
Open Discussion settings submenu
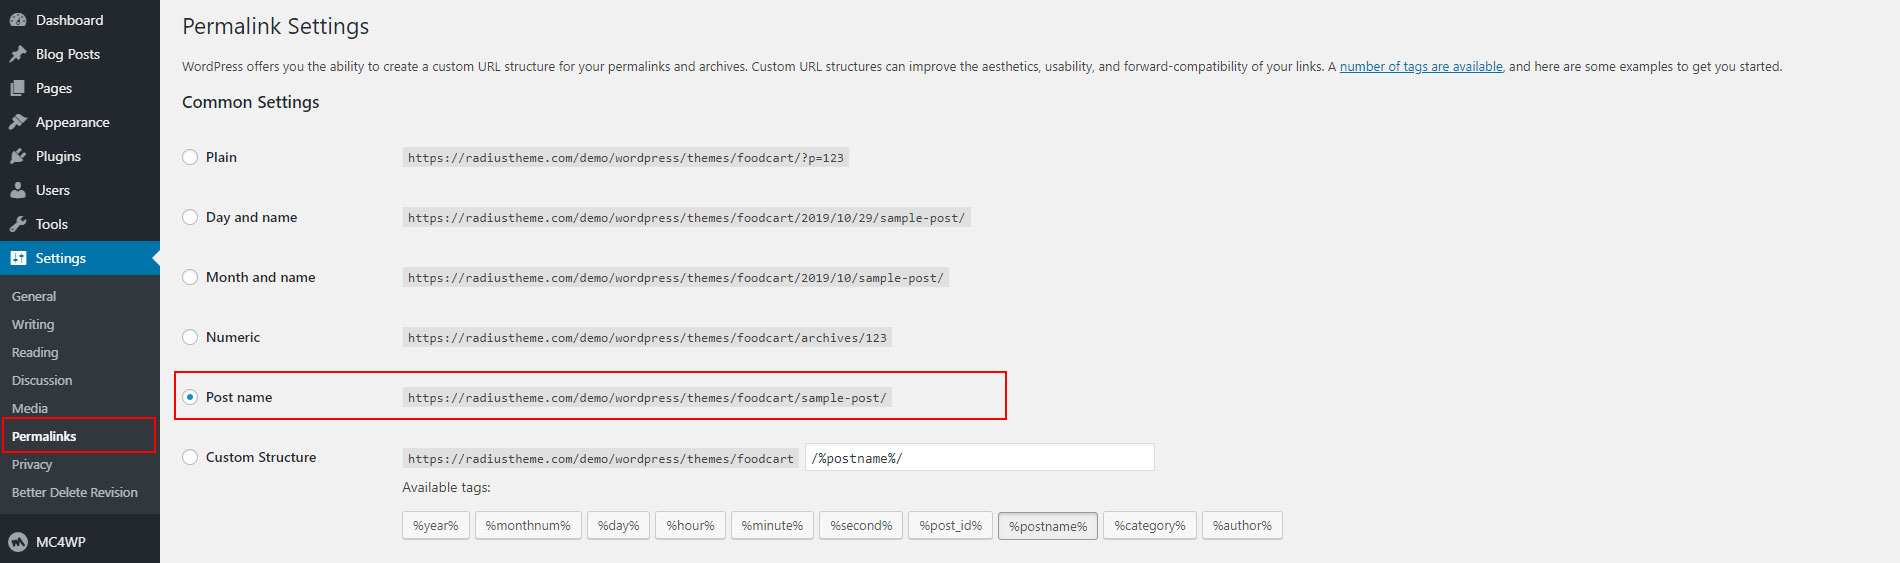[x=42, y=380]
